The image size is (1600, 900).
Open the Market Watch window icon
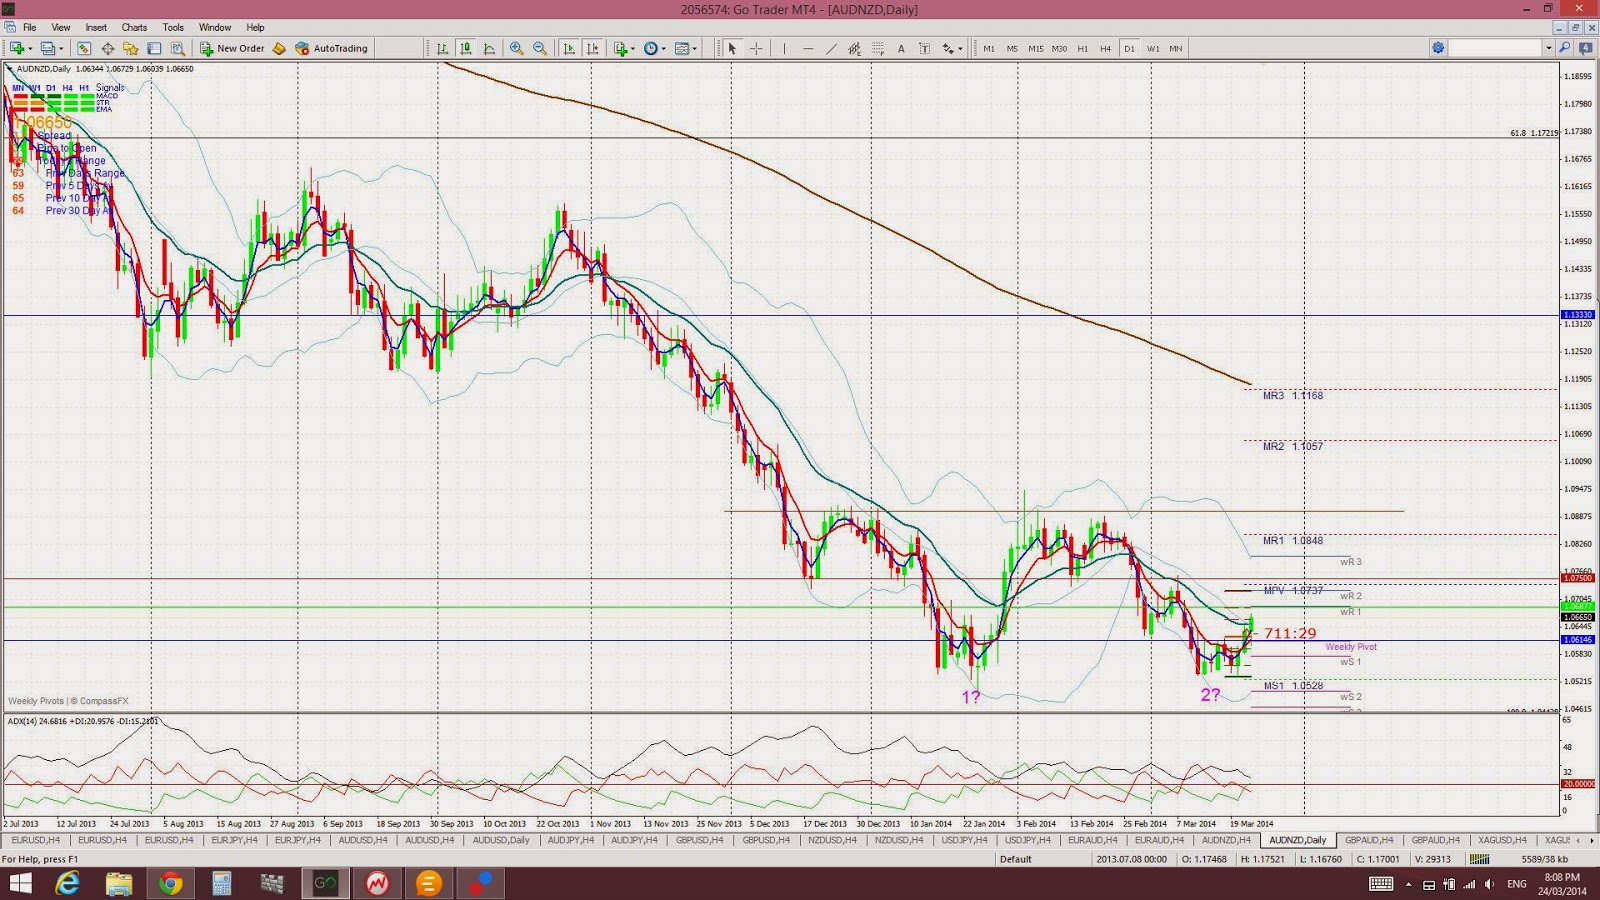(x=84, y=48)
